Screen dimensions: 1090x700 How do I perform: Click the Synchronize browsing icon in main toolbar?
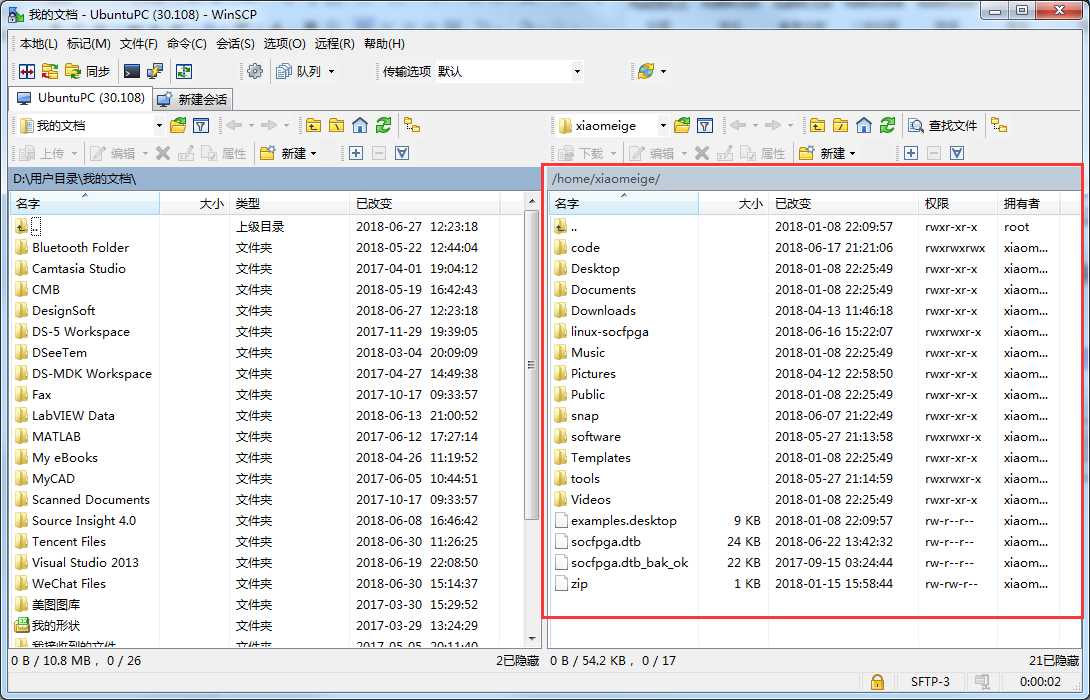click(x=49, y=72)
